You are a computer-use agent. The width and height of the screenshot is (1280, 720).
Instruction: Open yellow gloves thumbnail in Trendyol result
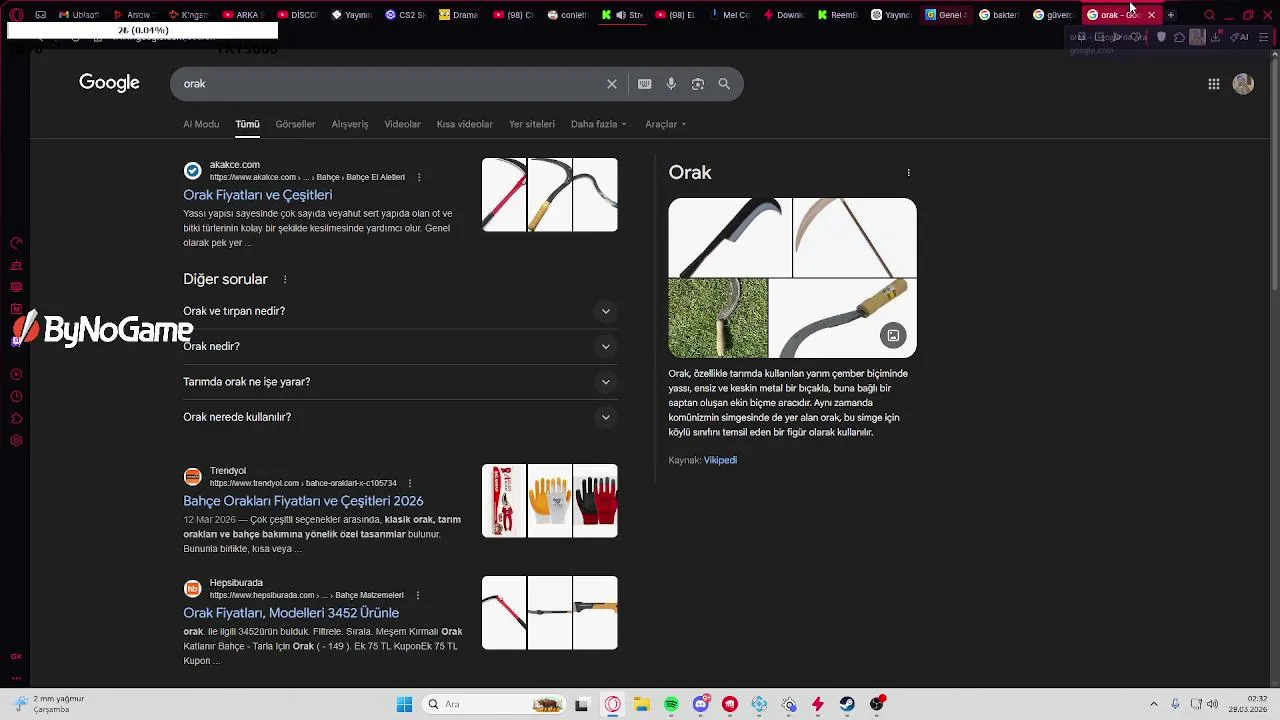(x=549, y=501)
